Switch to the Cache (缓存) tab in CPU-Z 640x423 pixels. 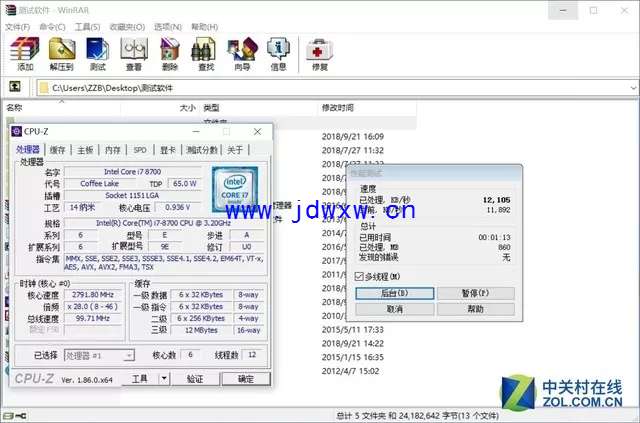pos(58,150)
